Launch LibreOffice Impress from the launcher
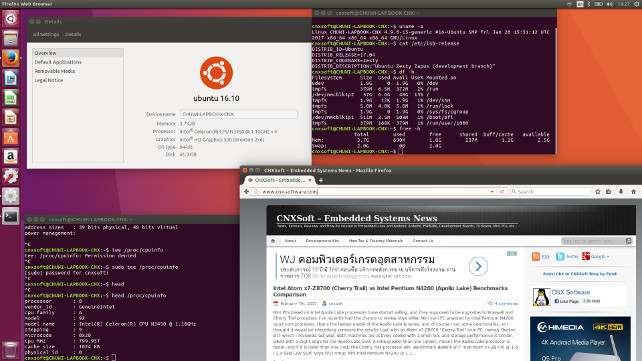The image size is (642, 361). click(11, 118)
